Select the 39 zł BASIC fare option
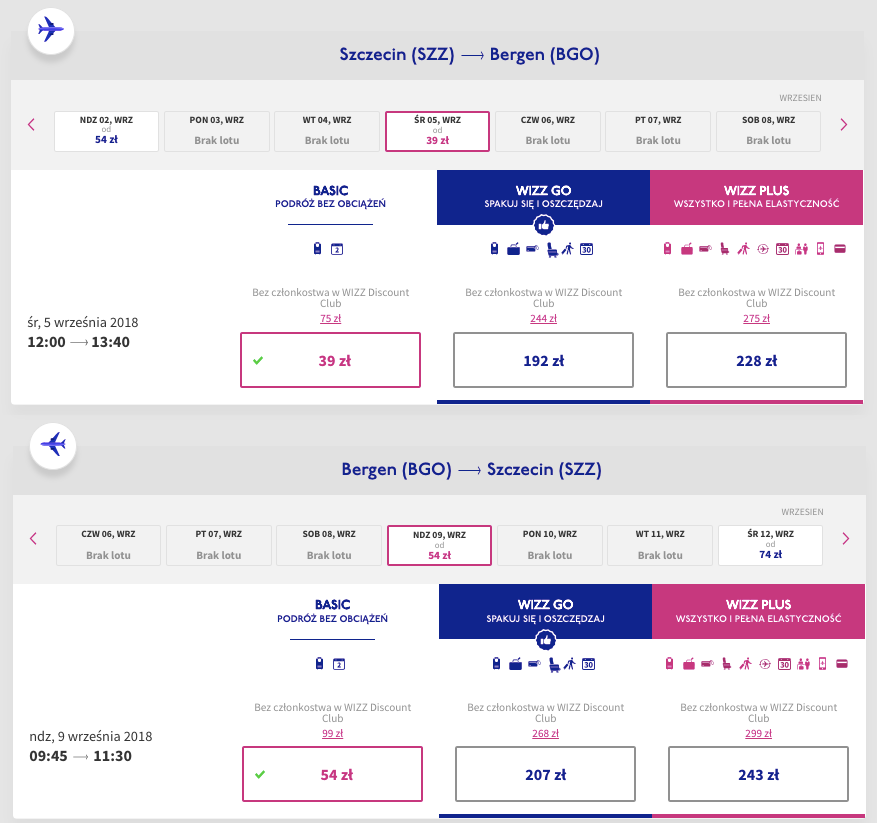Image resolution: width=877 pixels, height=824 pixels. coord(330,360)
